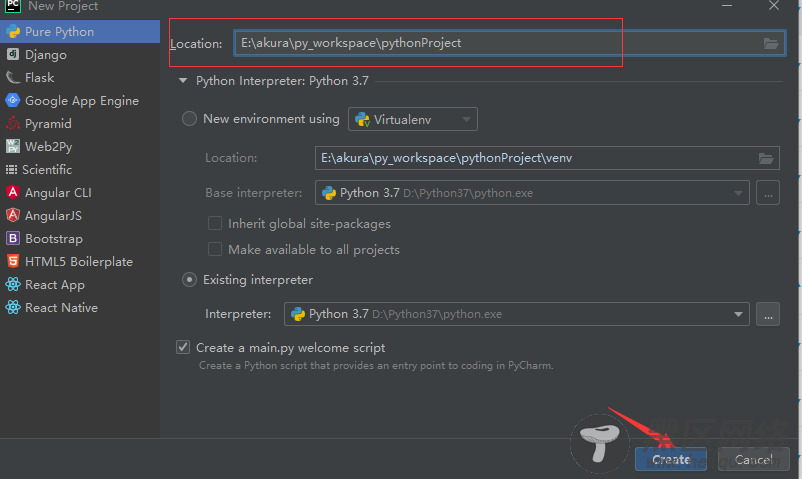The height and width of the screenshot is (479, 802).
Task: Choose Angular CLI project type
Action: click(80, 192)
